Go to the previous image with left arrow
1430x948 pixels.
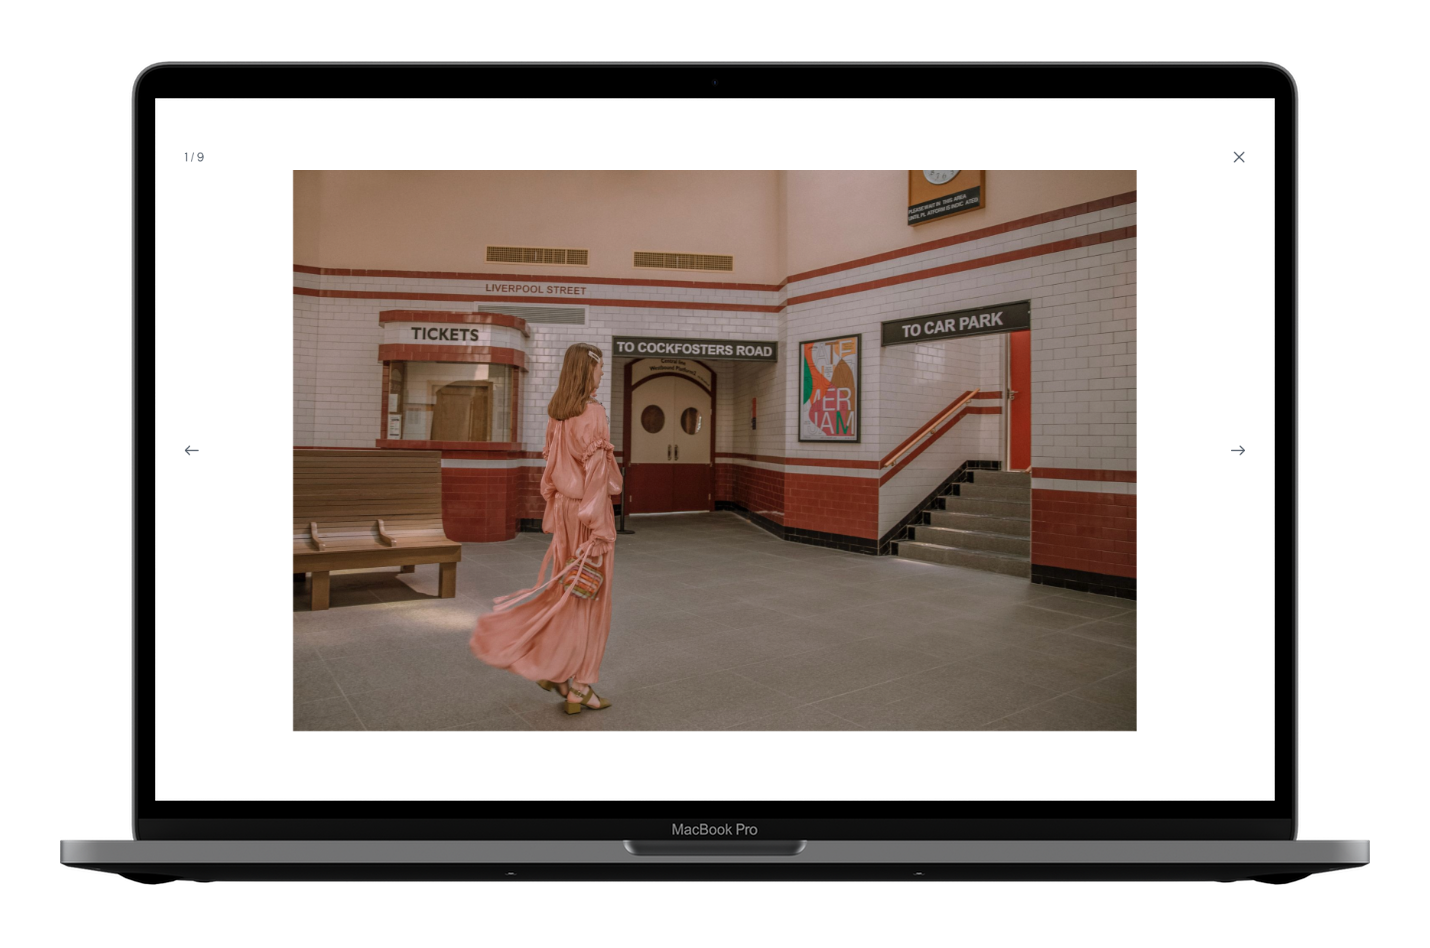tap(191, 451)
